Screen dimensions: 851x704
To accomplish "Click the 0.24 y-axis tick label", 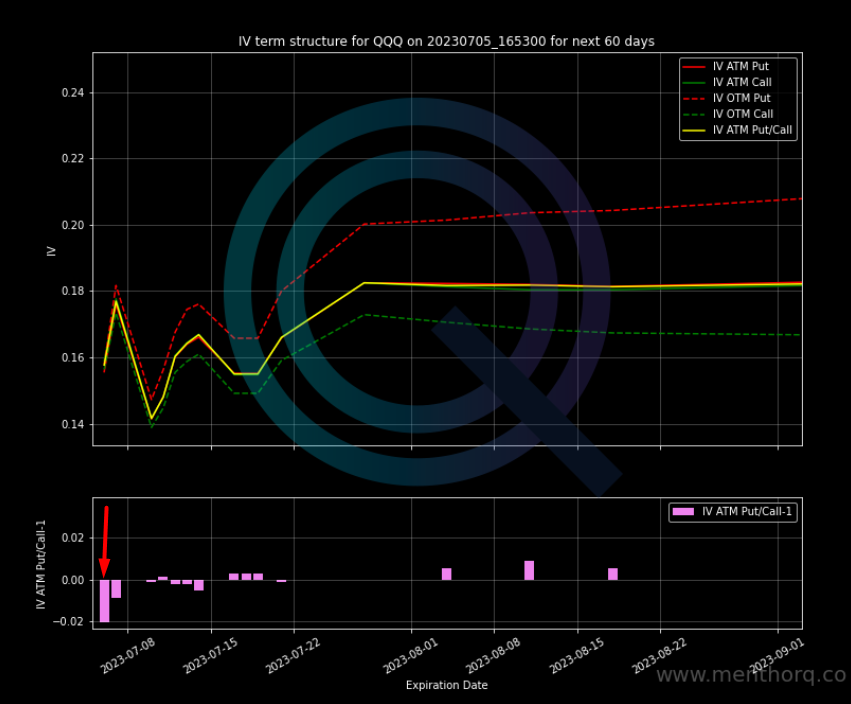I will pos(73,93).
